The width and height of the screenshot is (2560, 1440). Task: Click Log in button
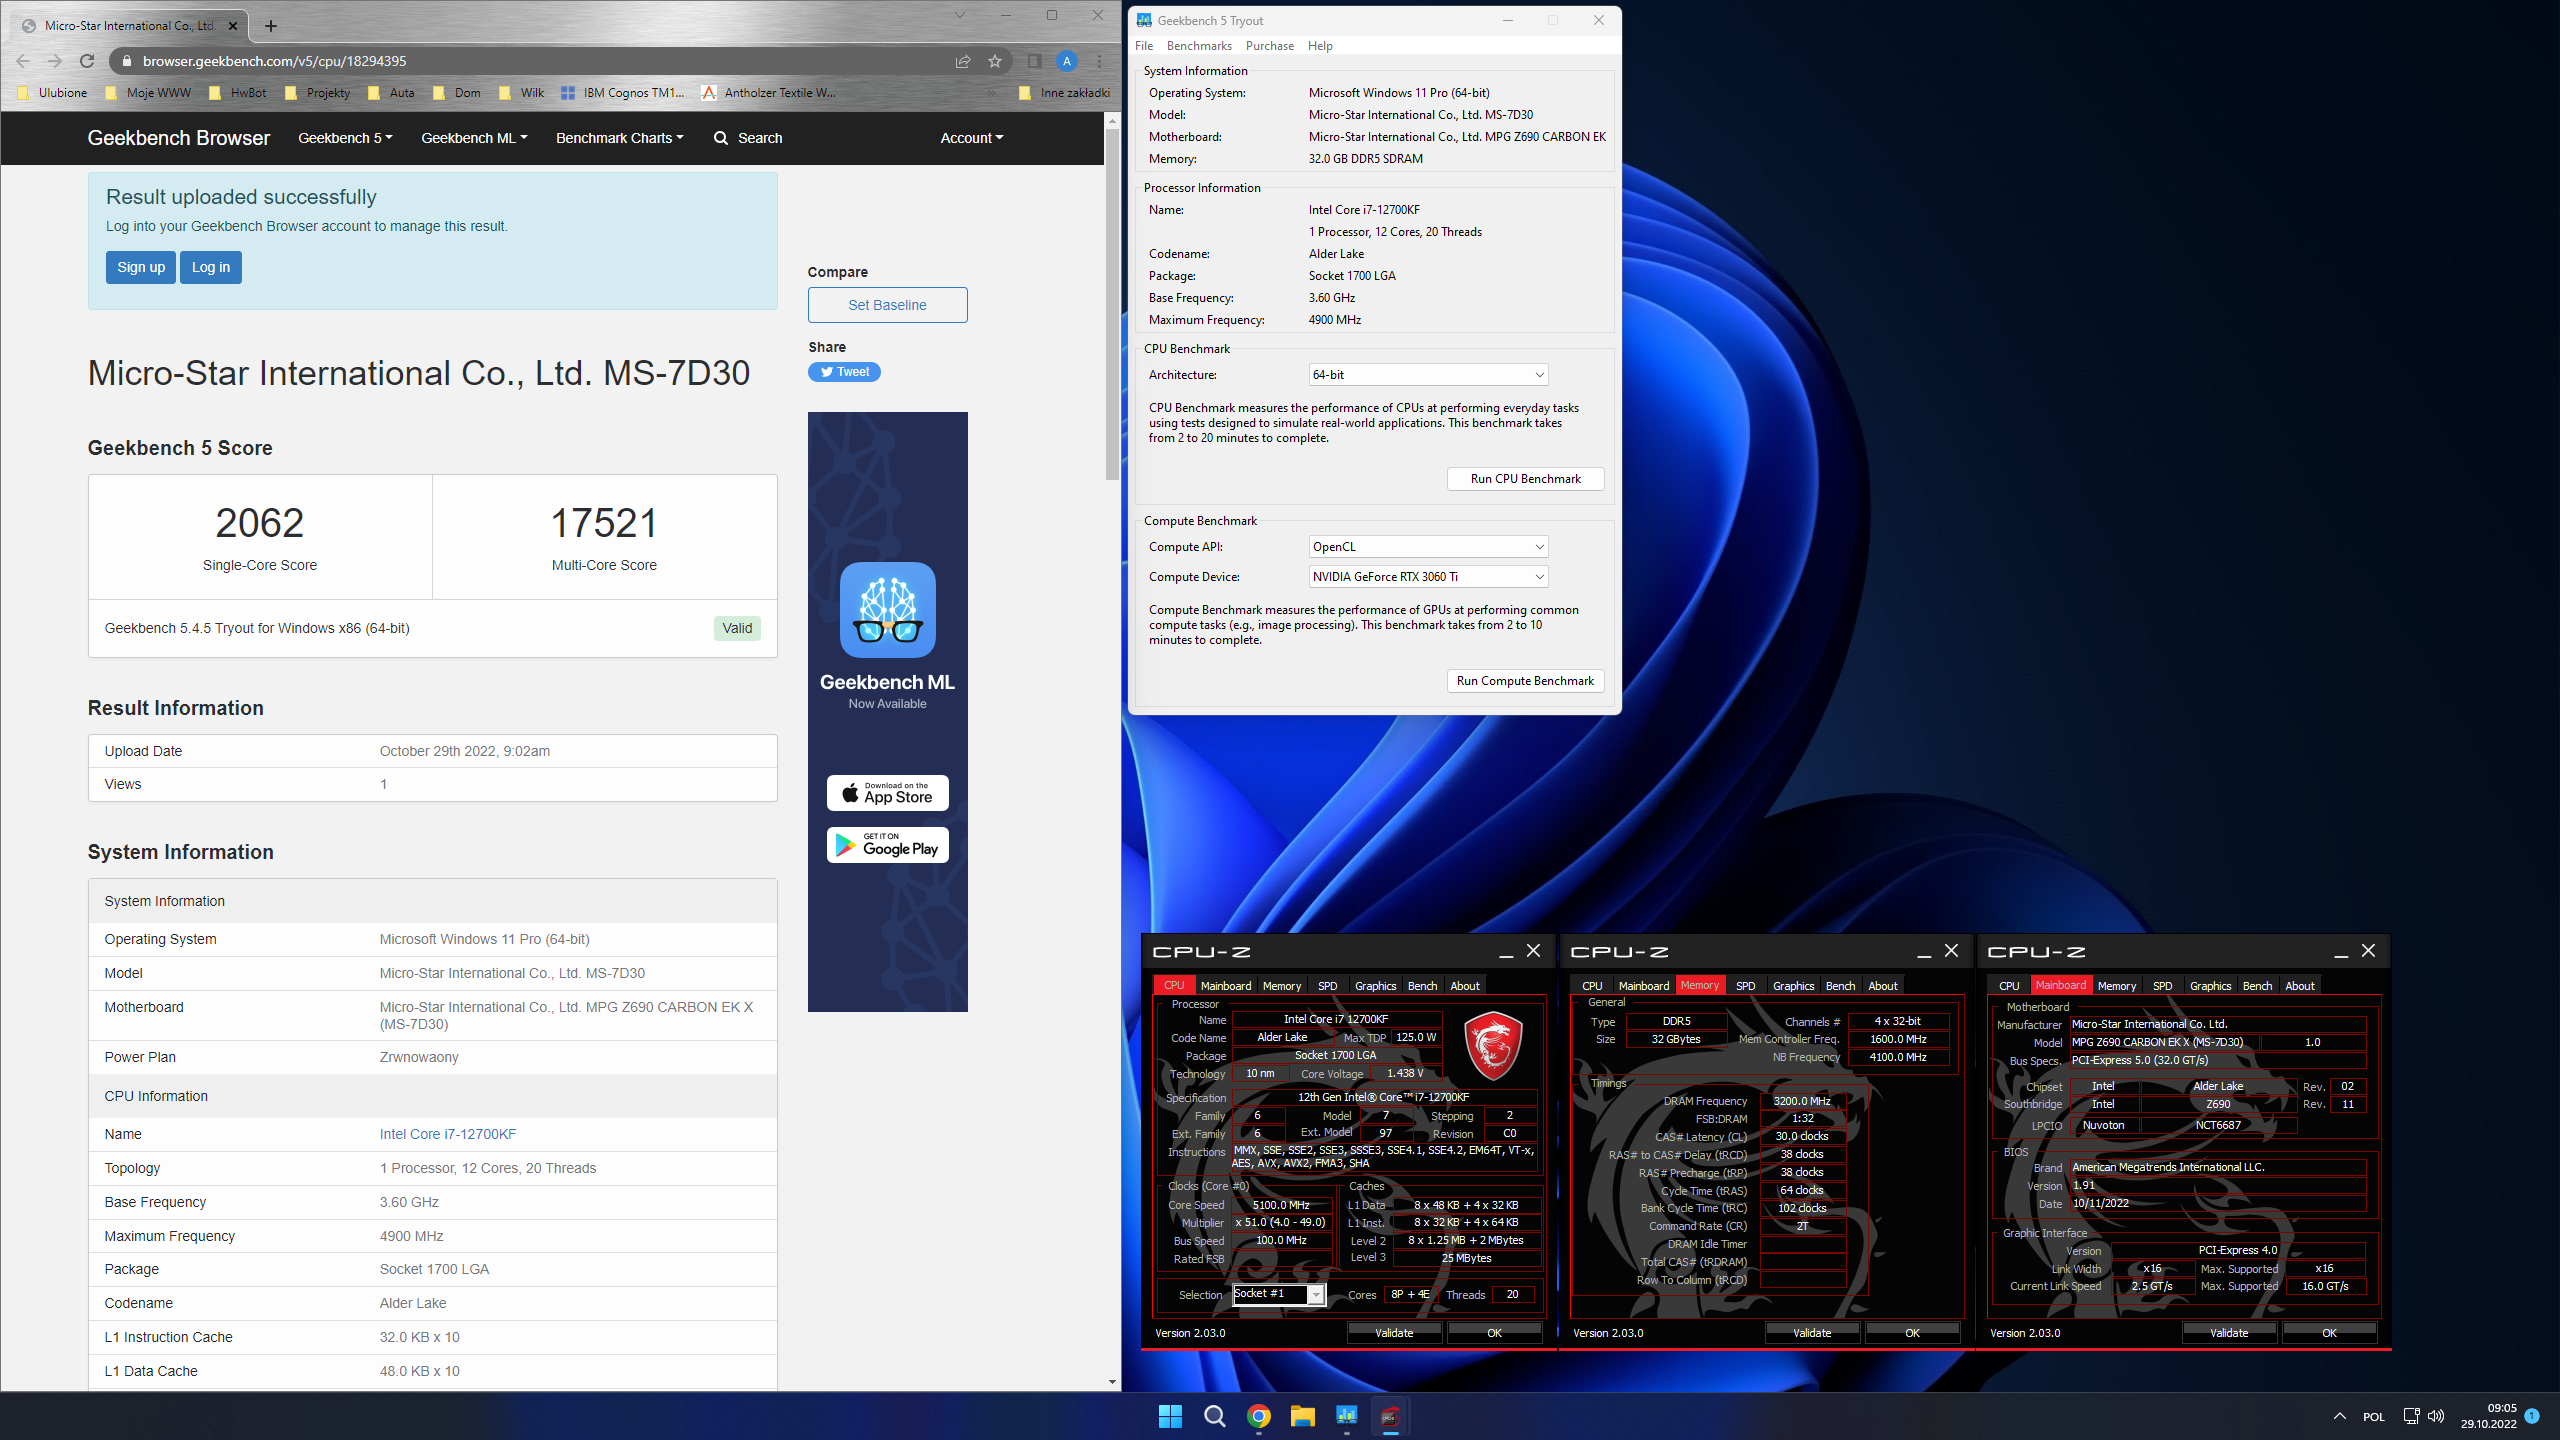point(211,267)
